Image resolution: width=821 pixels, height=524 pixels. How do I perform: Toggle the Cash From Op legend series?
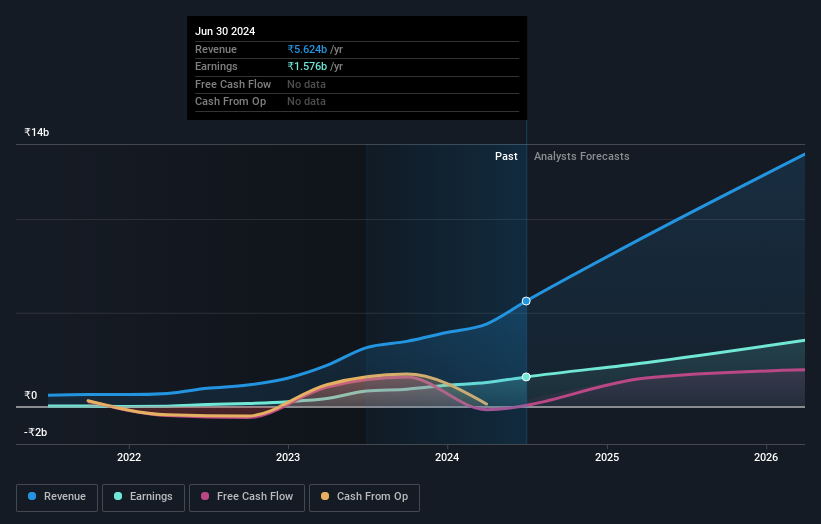364,497
